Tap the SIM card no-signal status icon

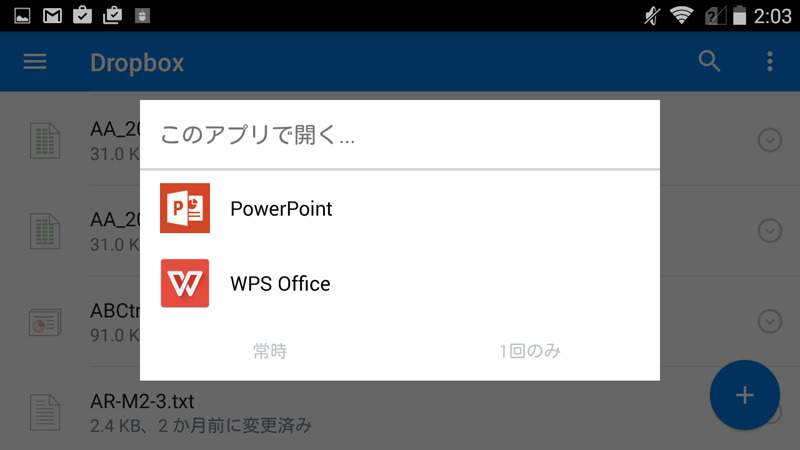pyautogui.click(x=715, y=16)
